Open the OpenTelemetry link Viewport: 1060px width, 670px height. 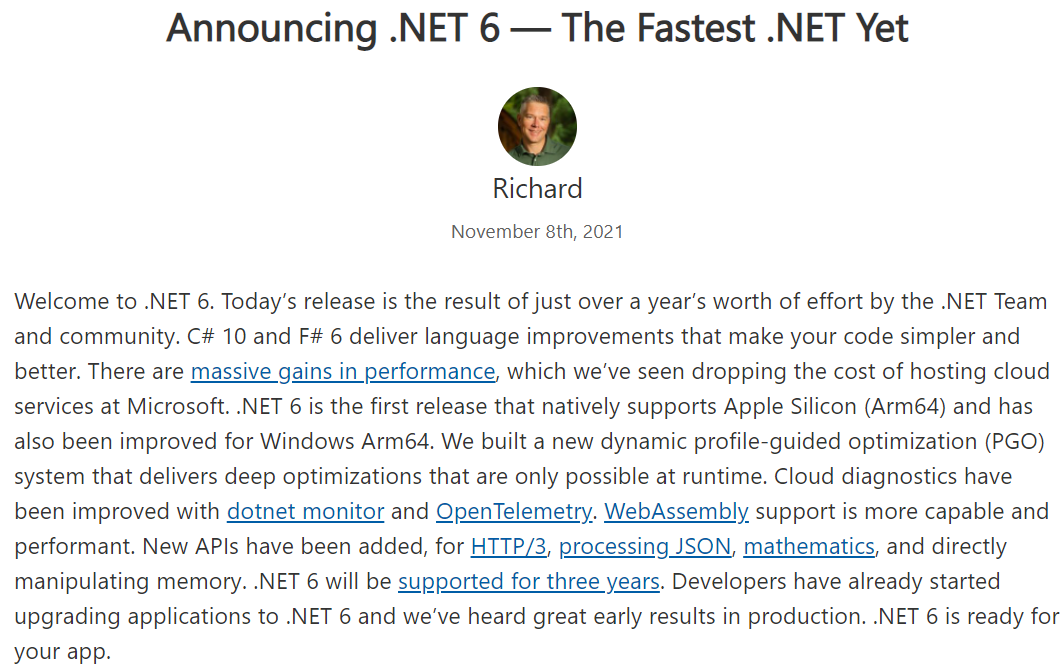pos(514,511)
